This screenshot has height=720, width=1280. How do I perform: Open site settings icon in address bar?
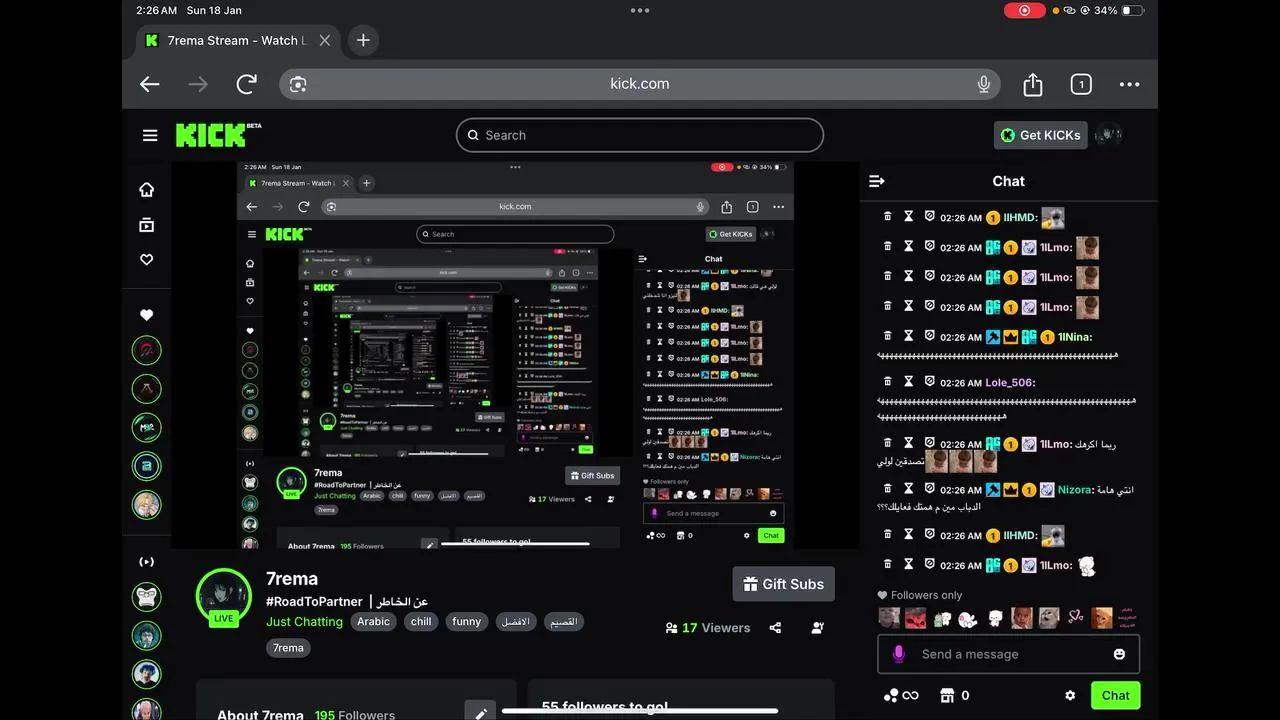298,84
